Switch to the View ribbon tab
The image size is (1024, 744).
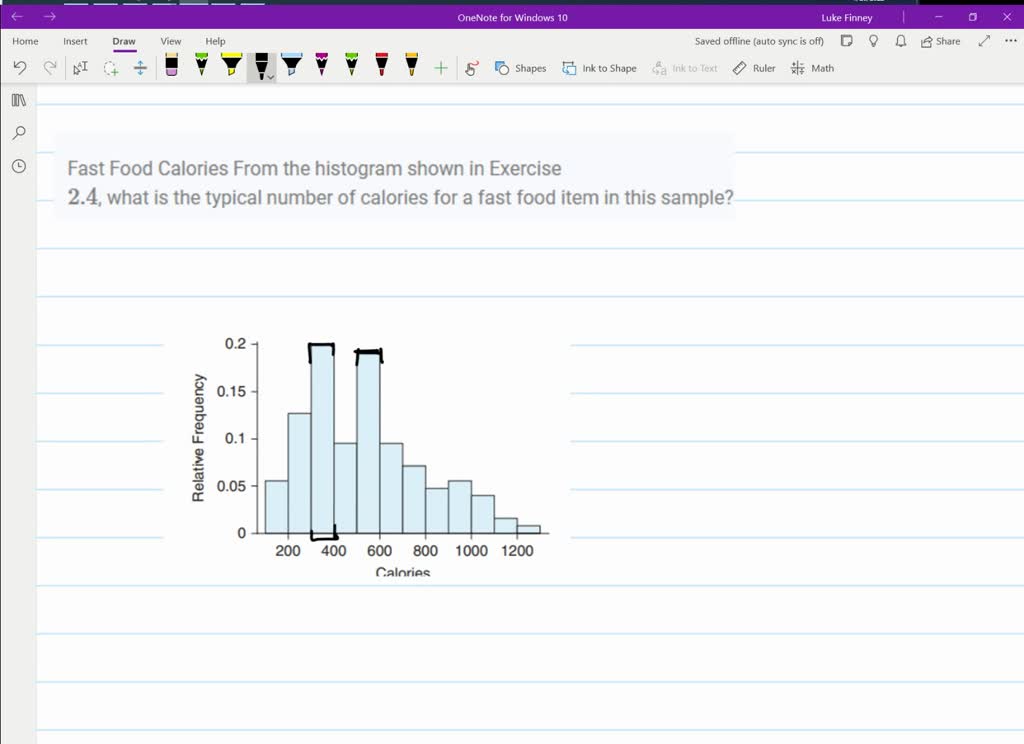(170, 41)
